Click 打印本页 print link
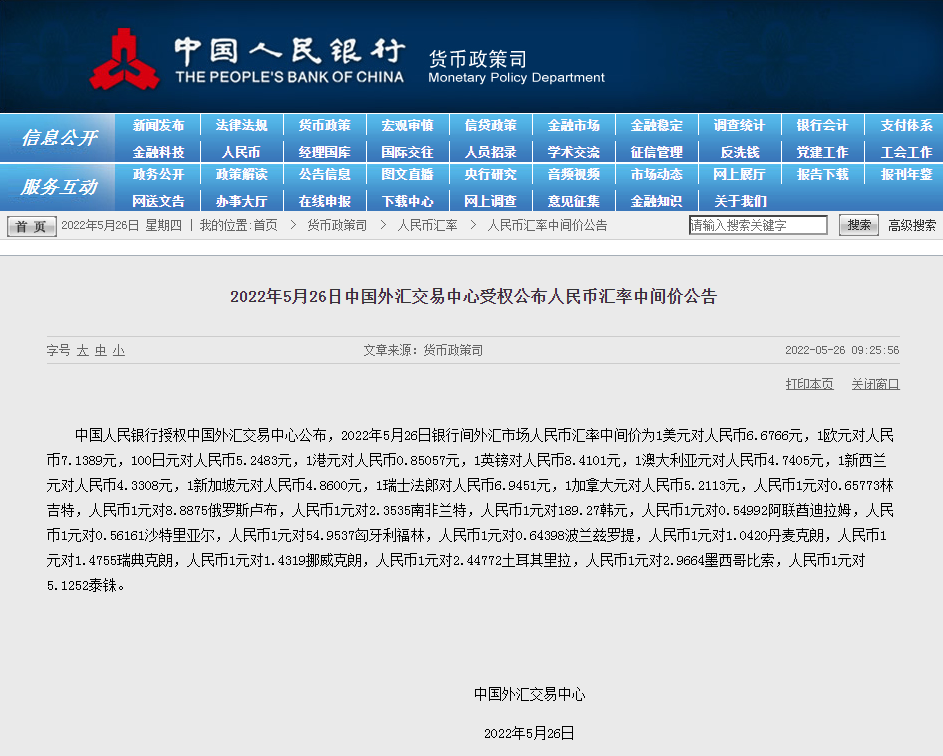Image resolution: width=943 pixels, height=756 pixels. (809, 384)
